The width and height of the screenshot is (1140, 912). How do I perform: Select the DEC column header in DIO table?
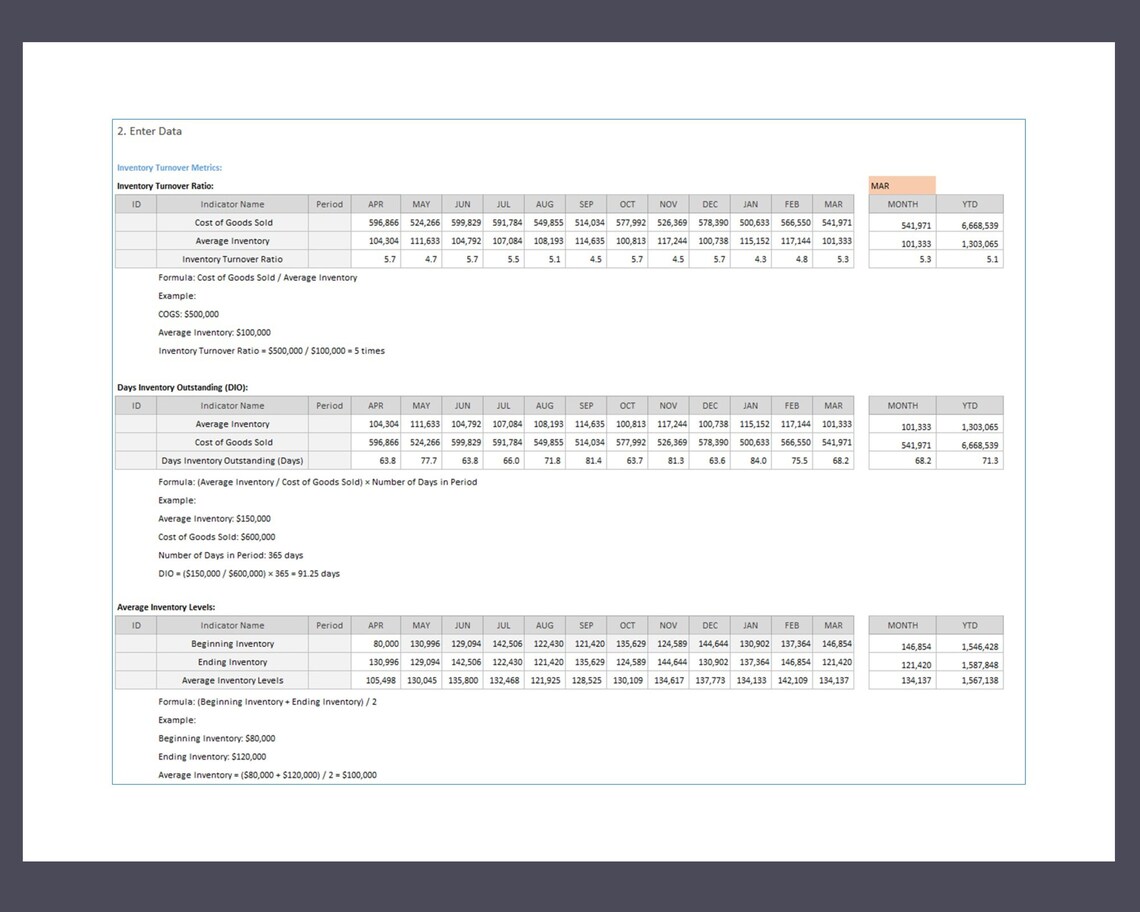[709, 405]
